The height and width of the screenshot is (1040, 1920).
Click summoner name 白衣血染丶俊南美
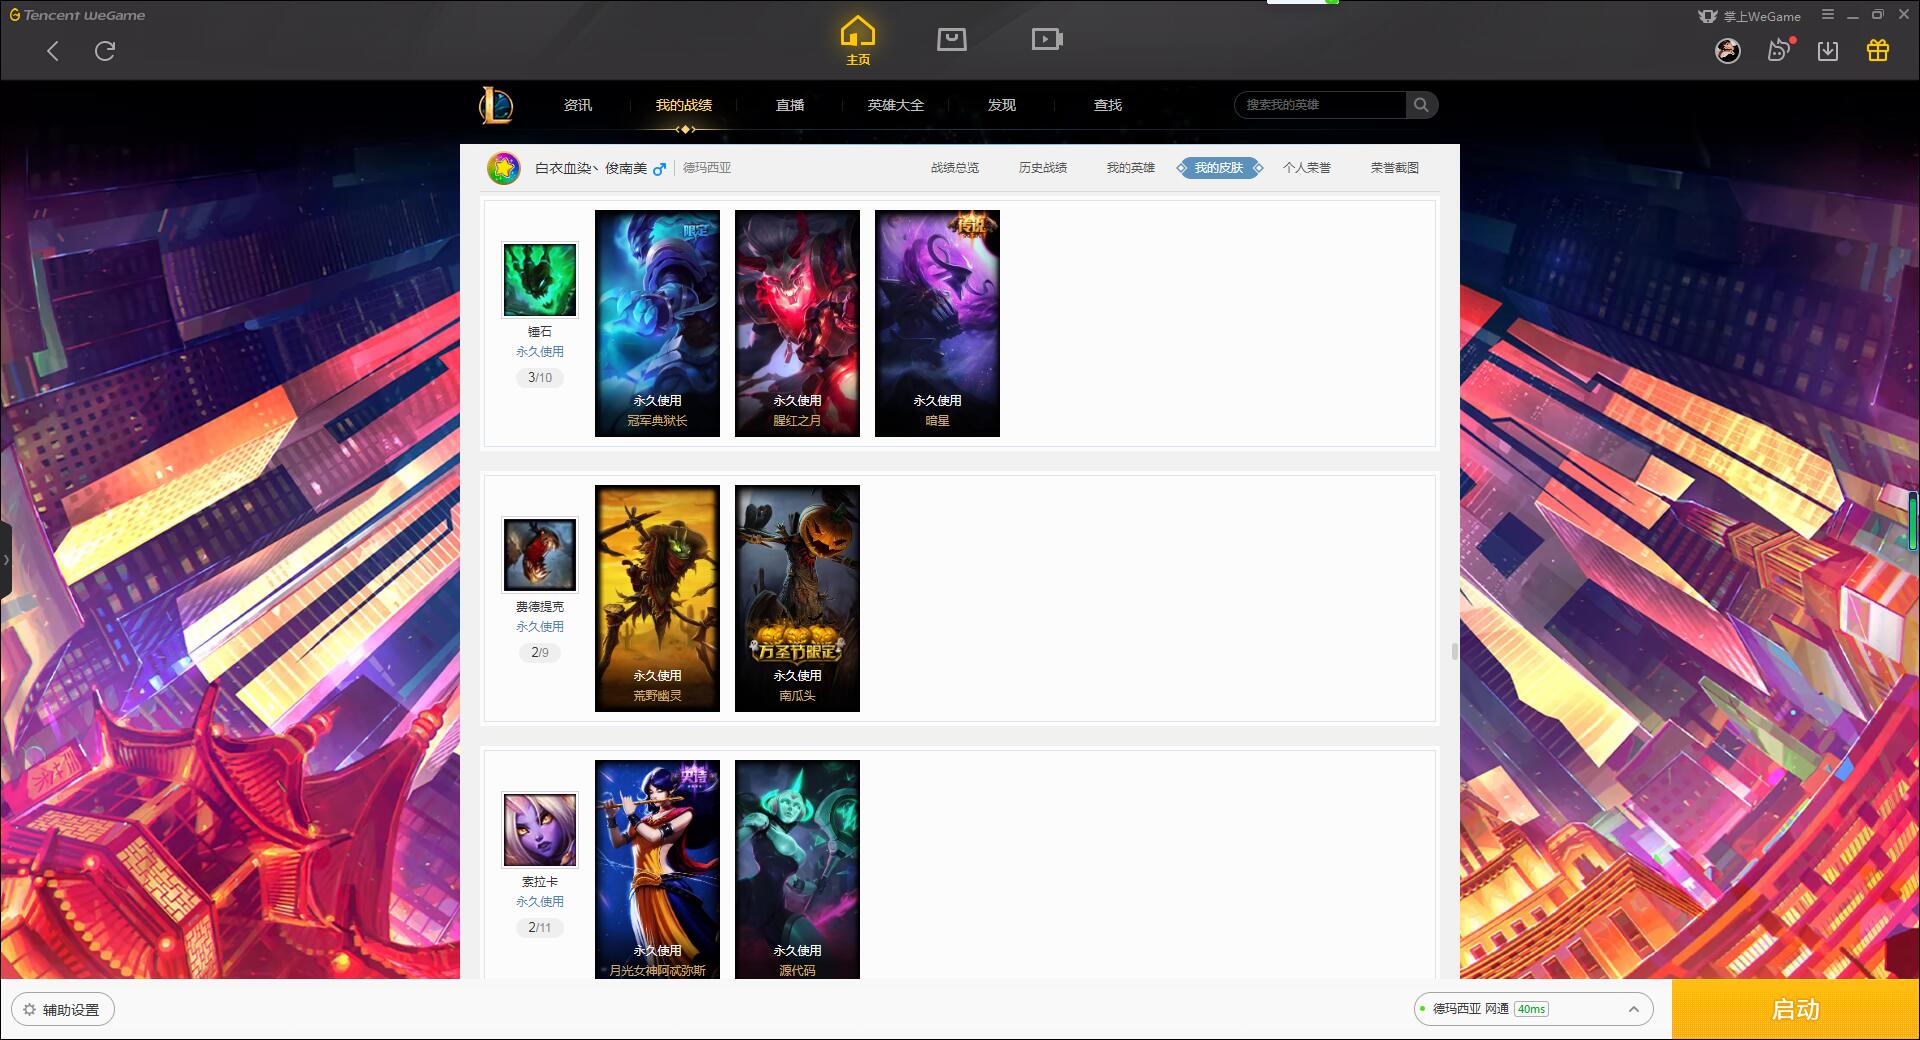(591, 168)
